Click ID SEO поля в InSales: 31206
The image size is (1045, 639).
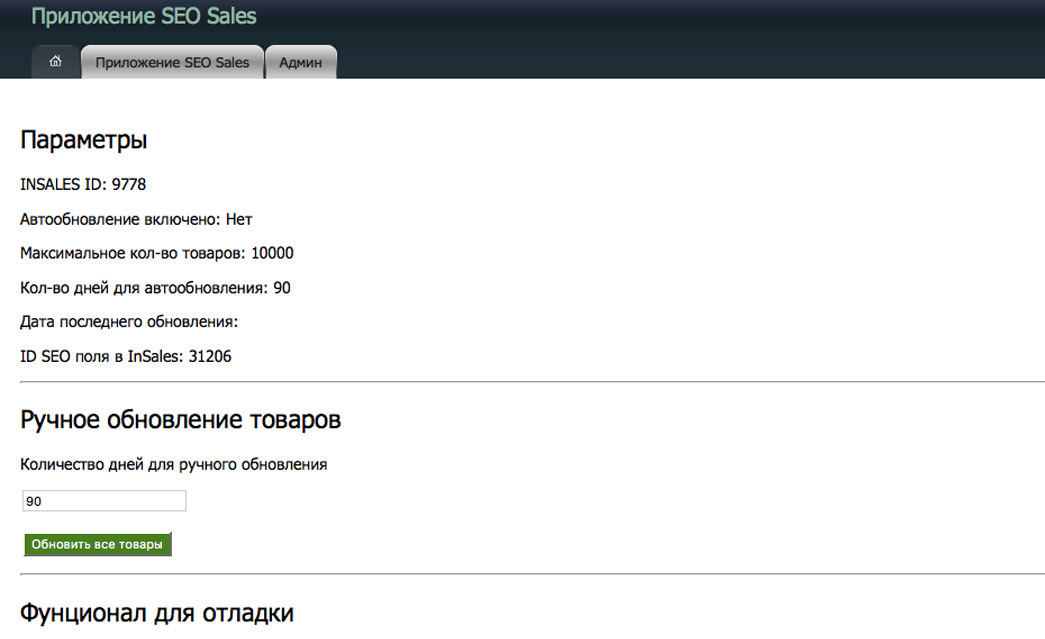coord(125,356)
